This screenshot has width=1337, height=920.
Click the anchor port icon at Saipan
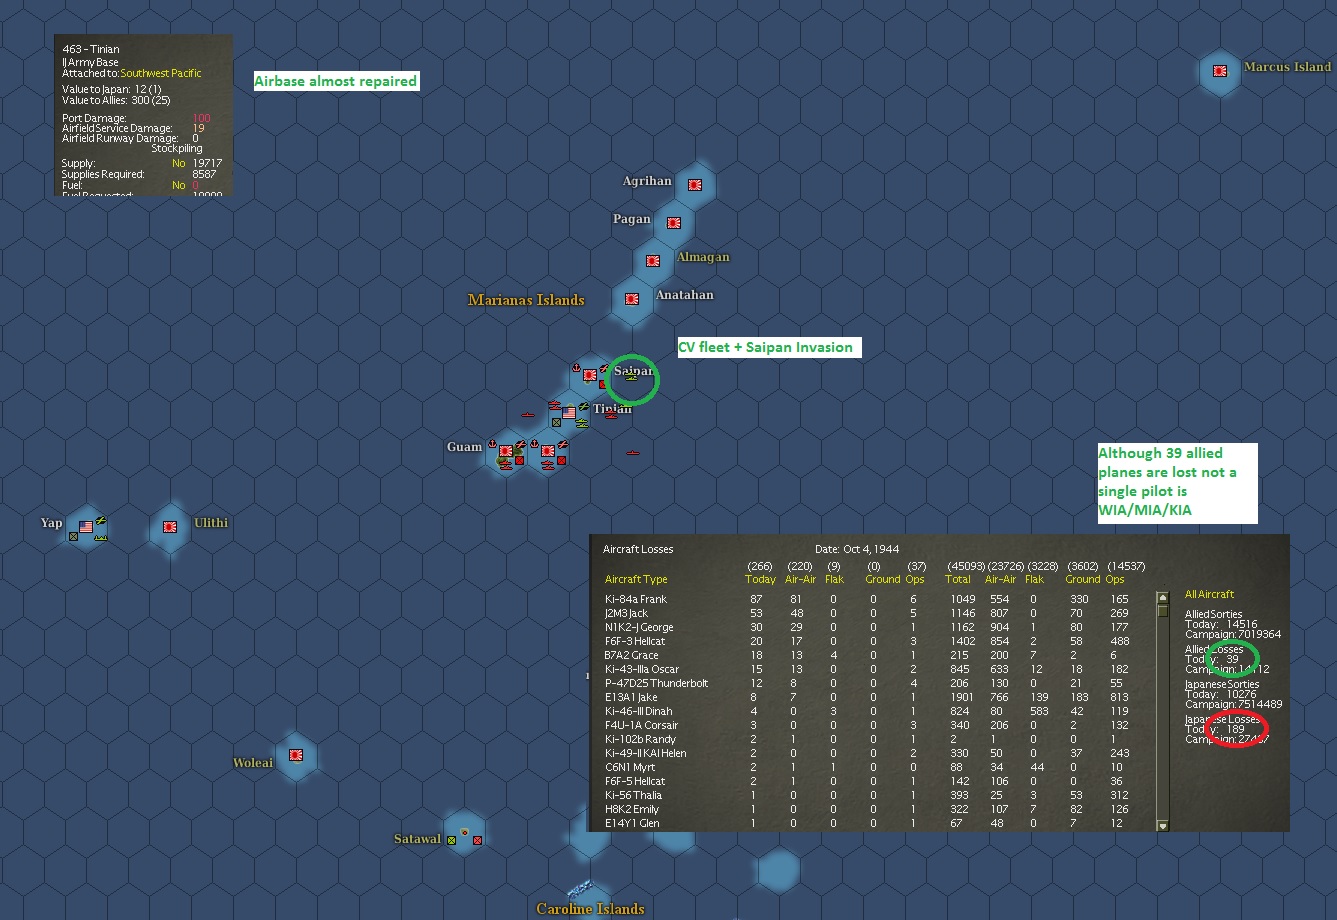(576, 368)
